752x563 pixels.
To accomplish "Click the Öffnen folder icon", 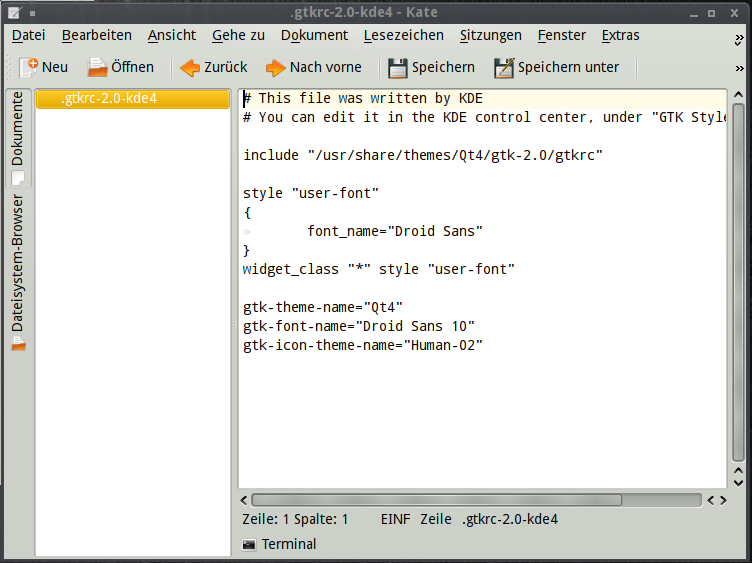I will 97,67.
